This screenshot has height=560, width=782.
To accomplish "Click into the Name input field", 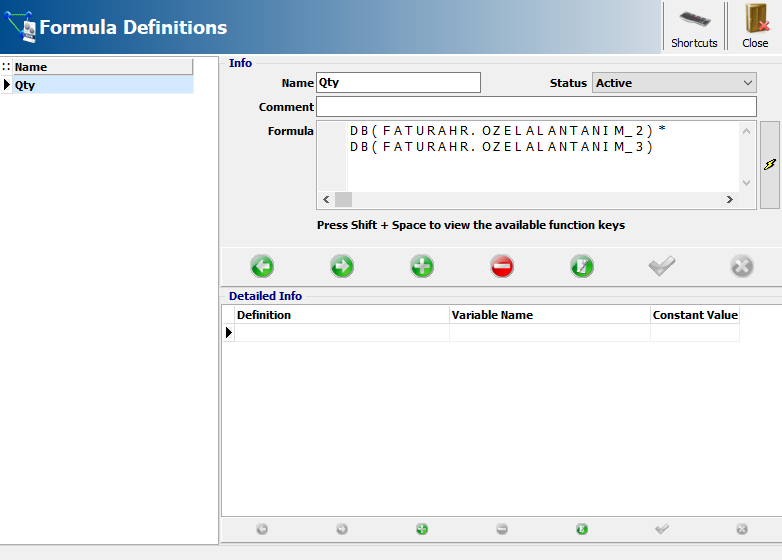I will [398, 83].
